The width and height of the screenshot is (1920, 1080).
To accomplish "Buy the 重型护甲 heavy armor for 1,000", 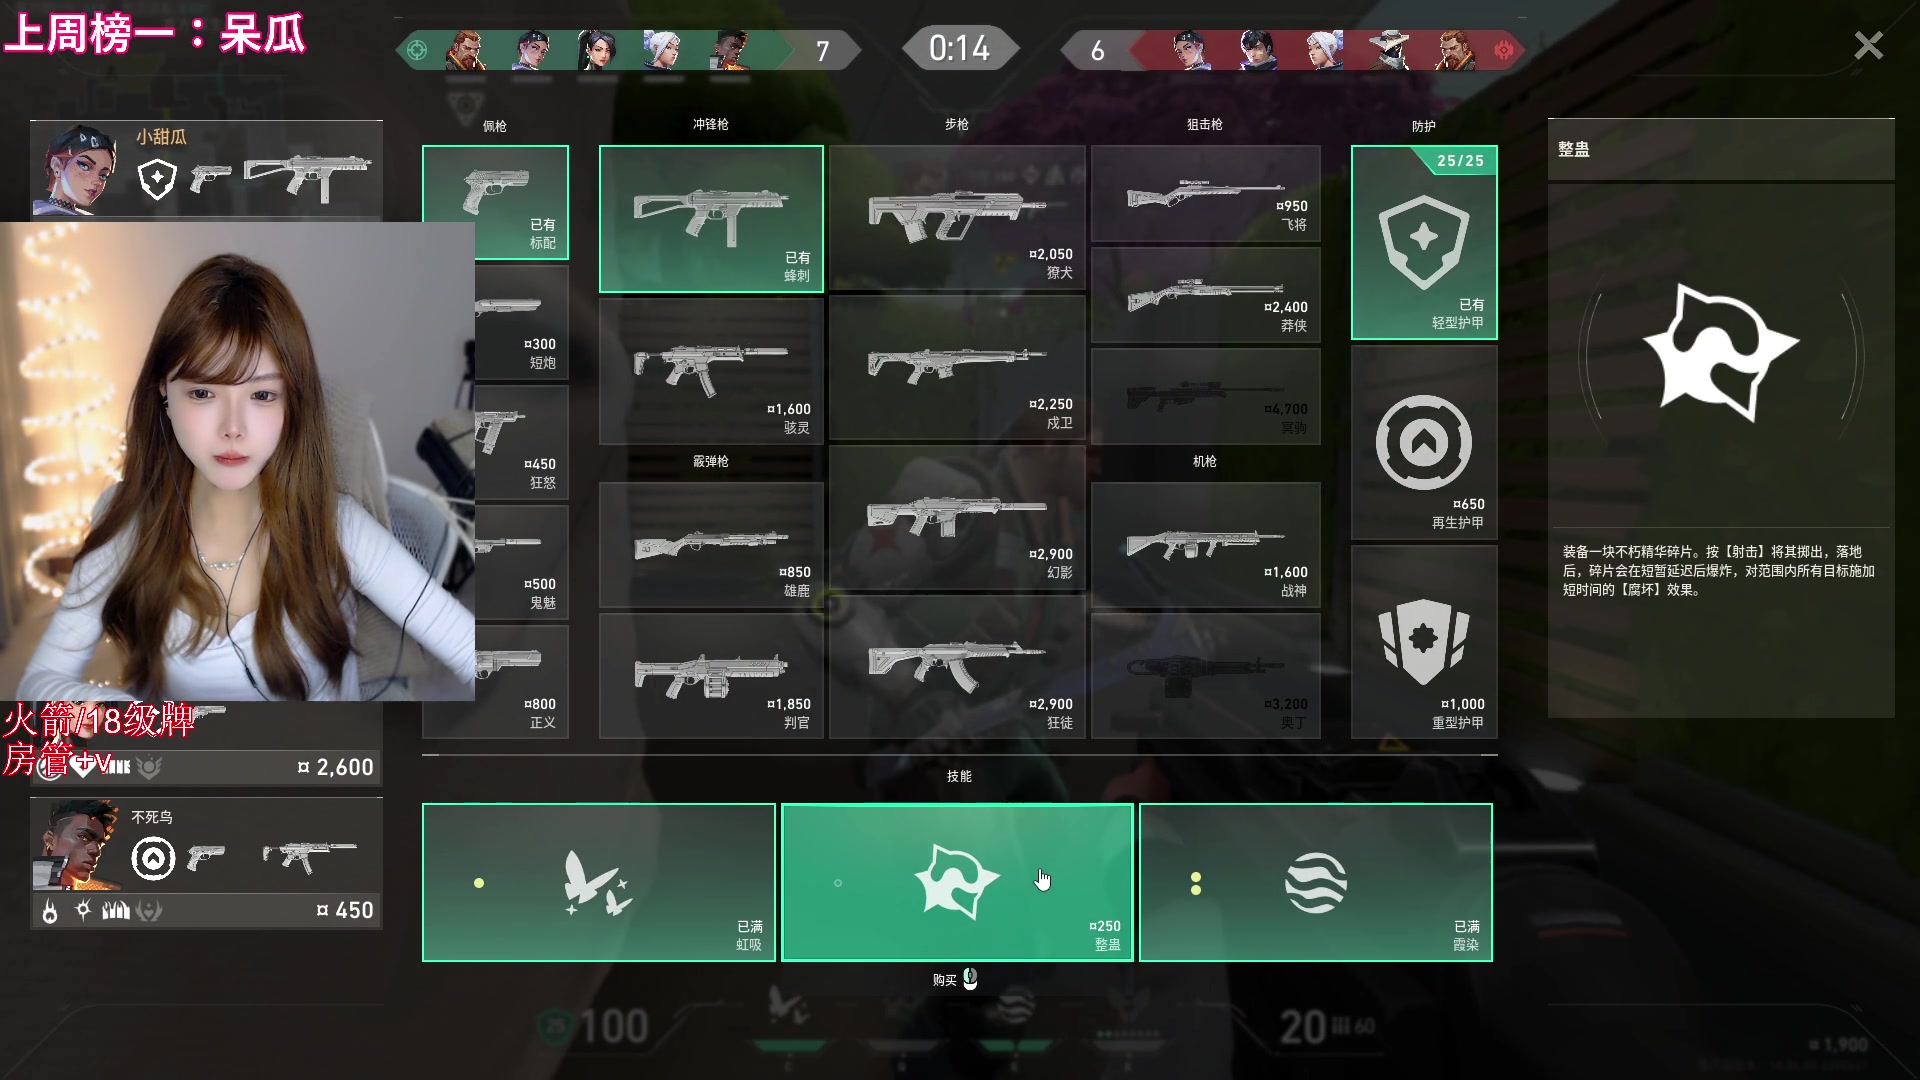I will pos(1424,642).
